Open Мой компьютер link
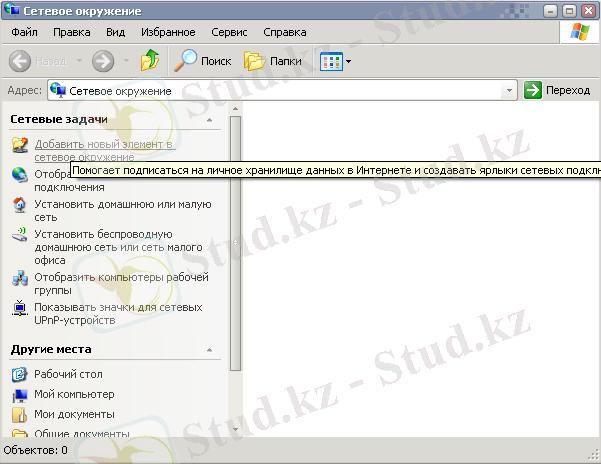The height and width of the screenshot is (464, 601). [x=74, y=394]
